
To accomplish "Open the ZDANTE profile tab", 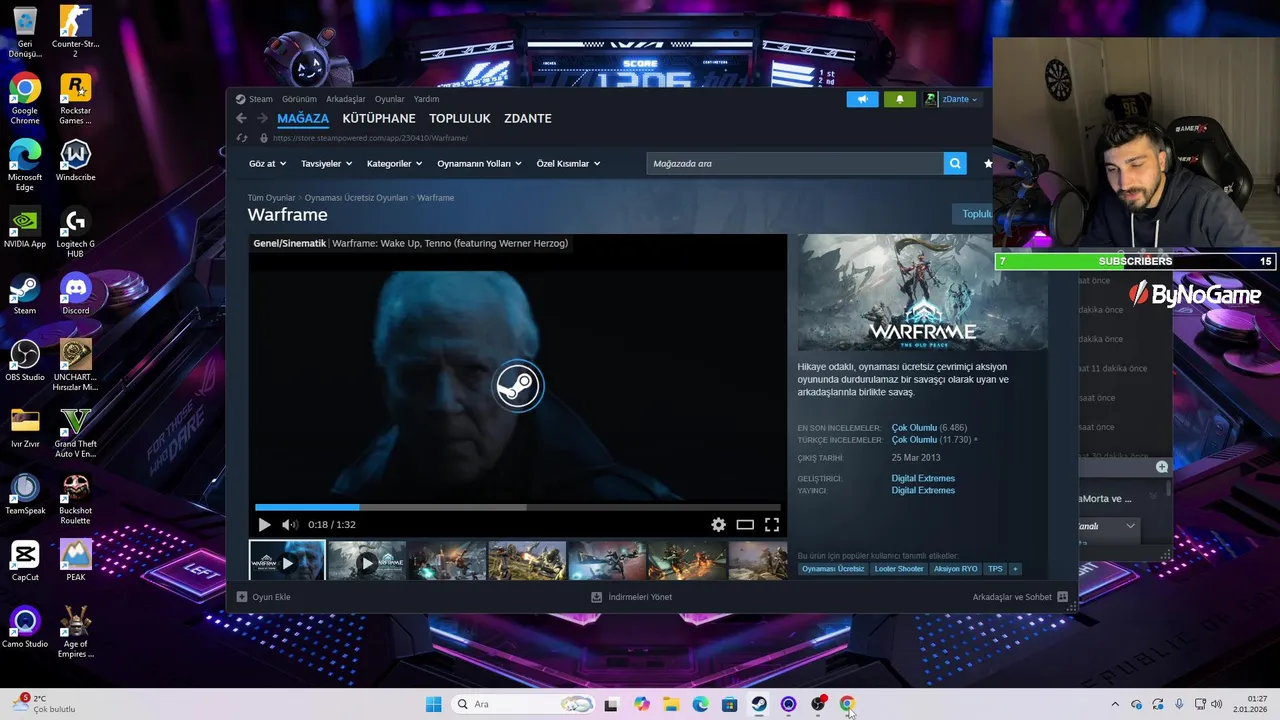I will [x=528, y=118].
